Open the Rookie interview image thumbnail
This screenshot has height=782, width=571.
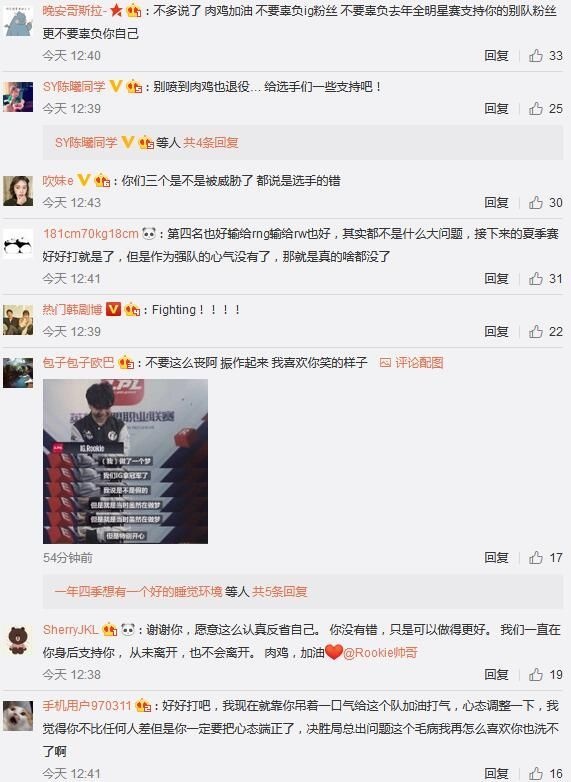pos(125,461)
